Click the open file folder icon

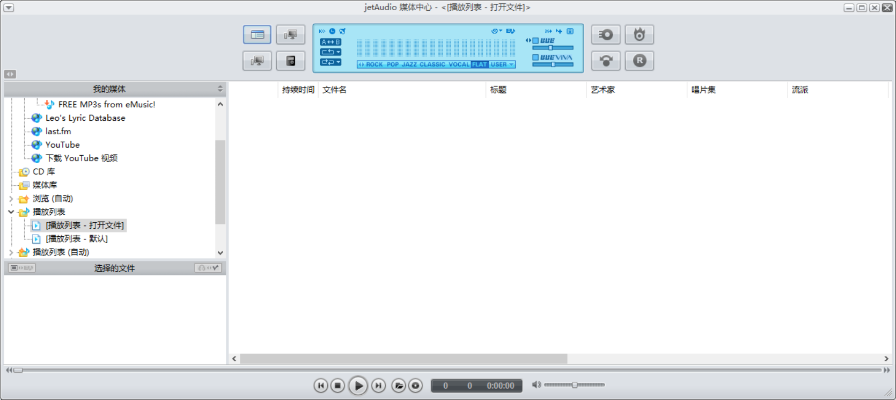point(398,385)
